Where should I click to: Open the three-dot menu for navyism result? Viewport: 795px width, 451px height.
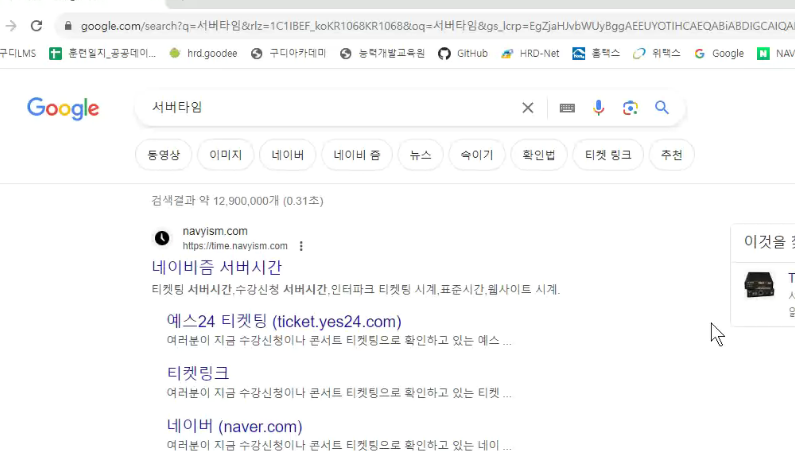[301, 246]
